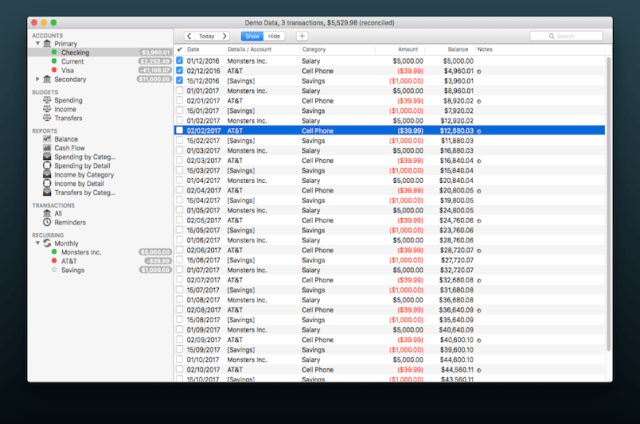Check reconciled box for 01/02/2017 Monsters Inc.
This screenshot has height=424, width=640.
(x=180, y=120)
